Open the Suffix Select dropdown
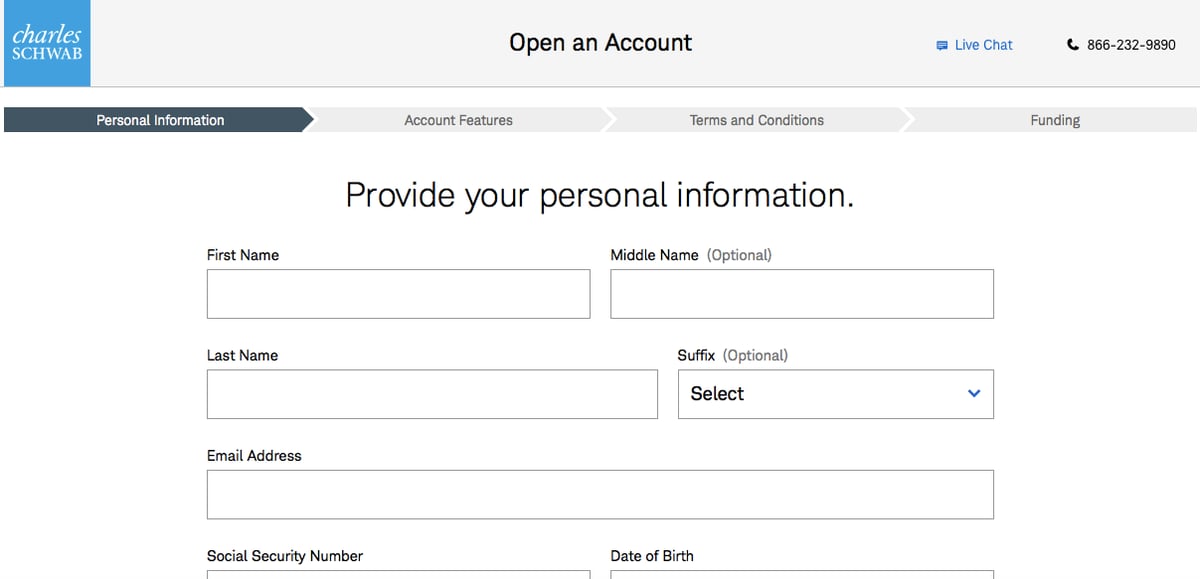1200x579 pixels. (x=835, y=394)
